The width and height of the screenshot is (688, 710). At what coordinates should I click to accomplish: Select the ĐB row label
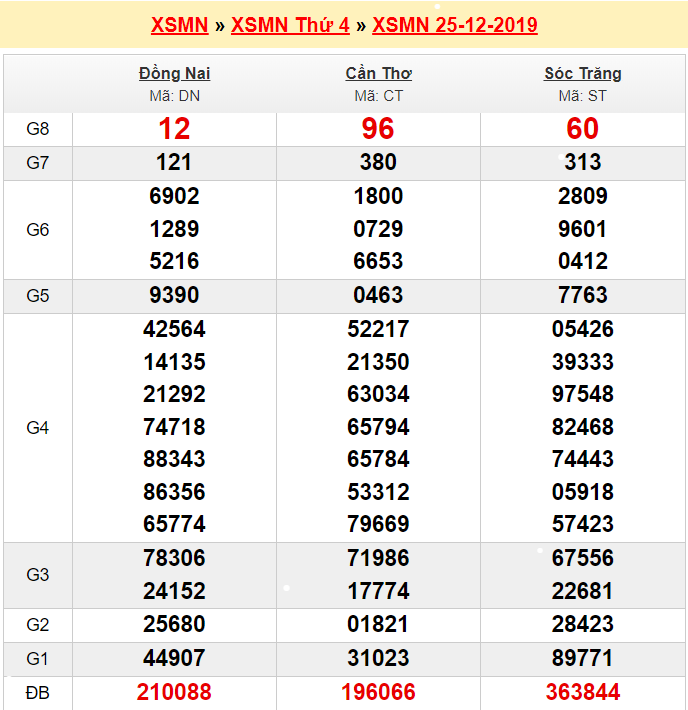click(38, 693)
